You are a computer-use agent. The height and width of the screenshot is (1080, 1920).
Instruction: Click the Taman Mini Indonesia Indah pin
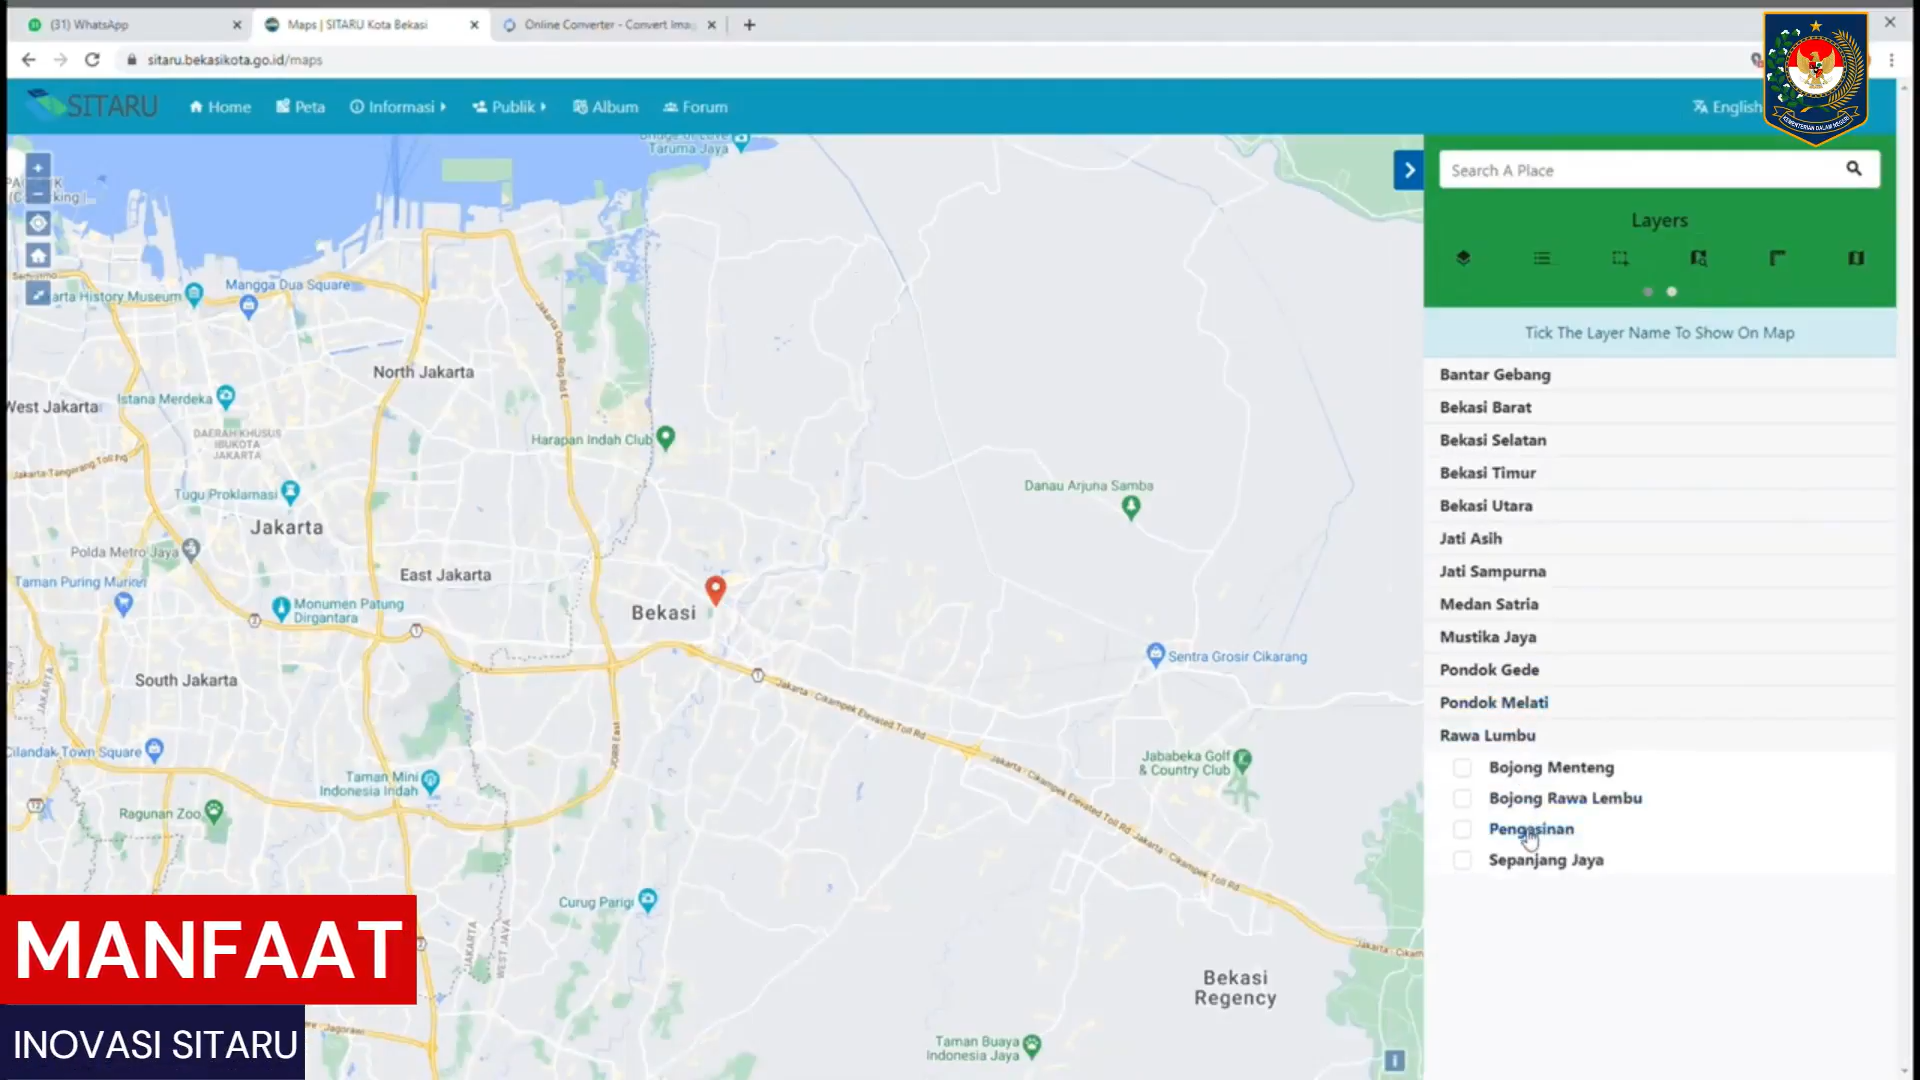pyautogui.click(x=431, y=781)
